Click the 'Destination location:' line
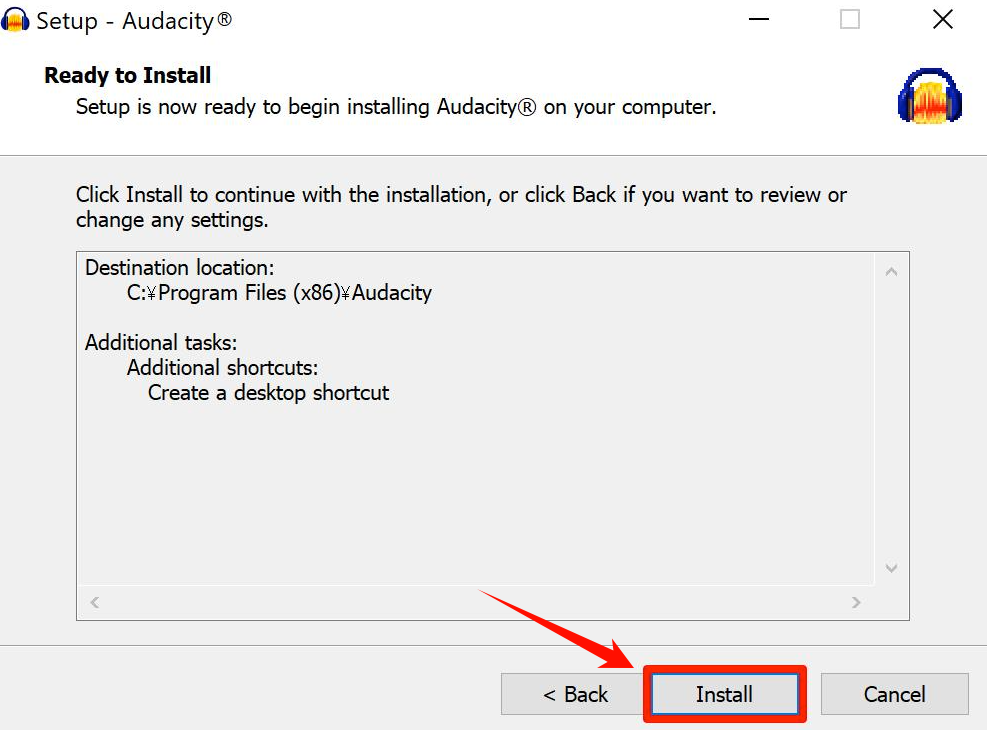Image resolution: width=987 pixels, height=730 pixels. click(x=180, y=268)
